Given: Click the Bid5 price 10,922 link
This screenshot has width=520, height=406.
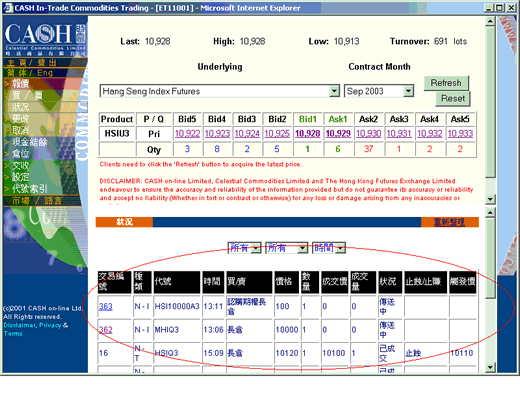Looking at the screenshot, I should [x=187, y=134].
